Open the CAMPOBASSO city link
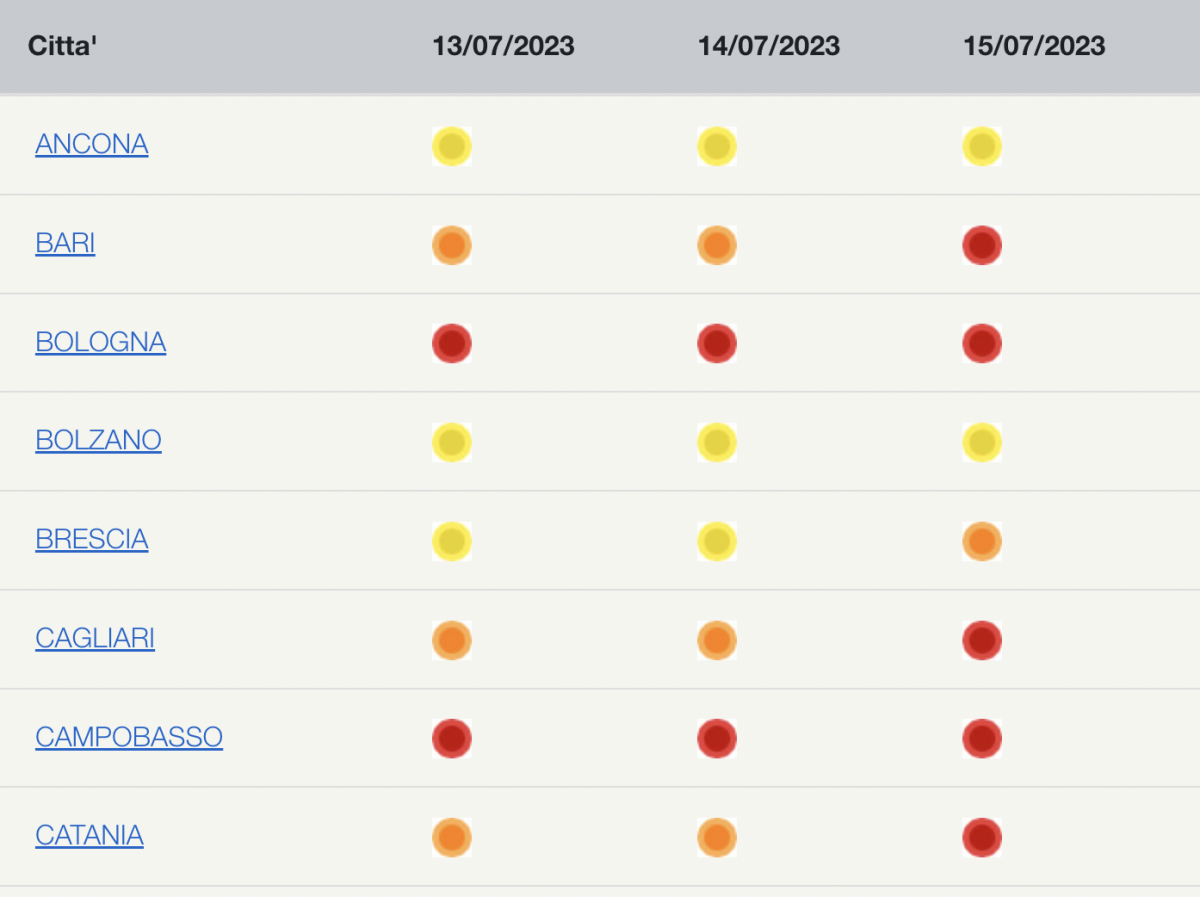 point(129,738)
